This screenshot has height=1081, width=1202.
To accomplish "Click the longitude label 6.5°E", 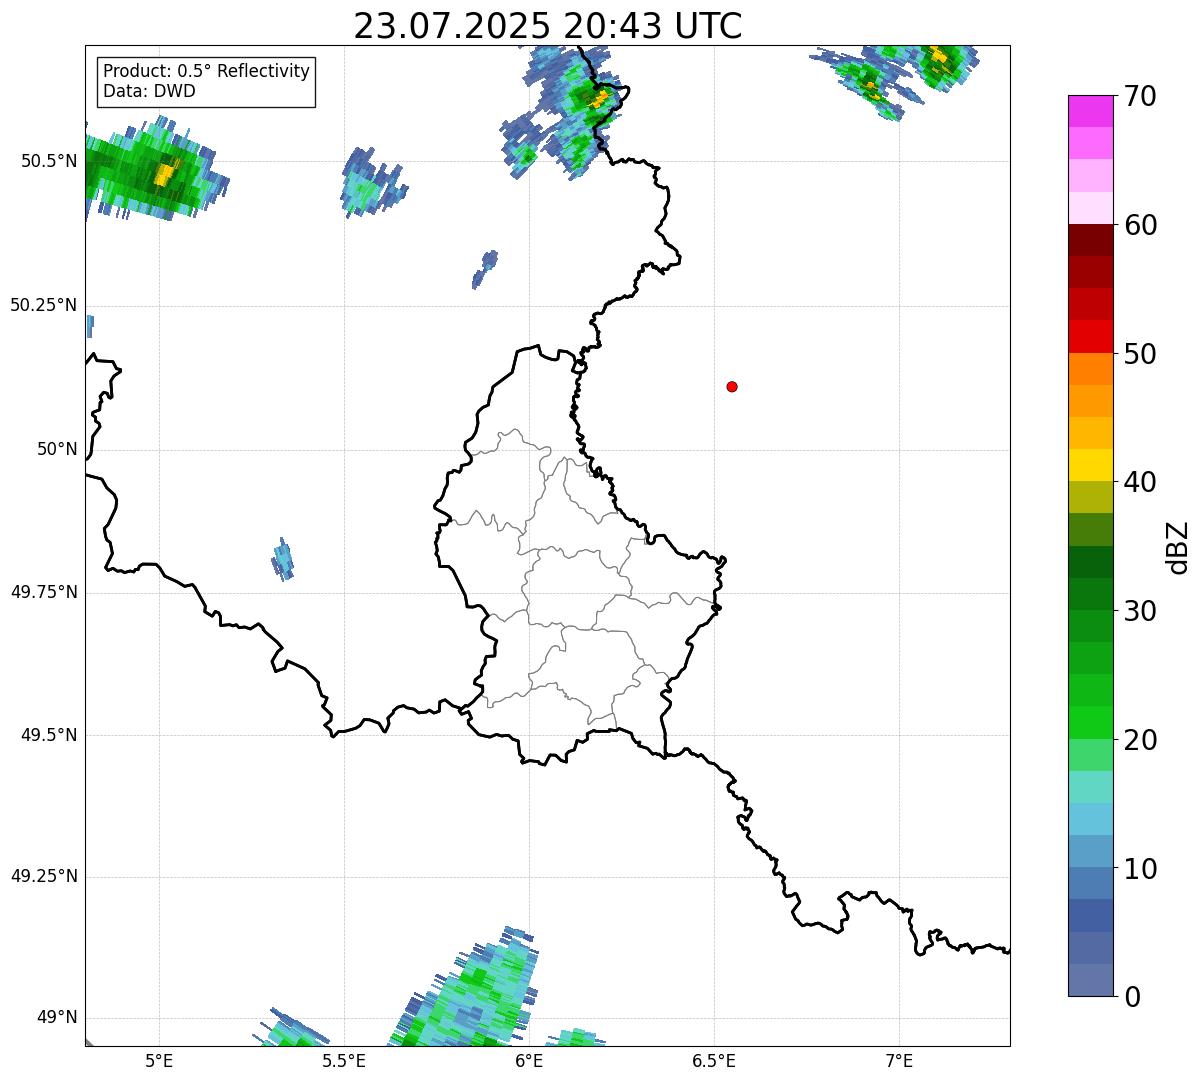I will 714,1061.
